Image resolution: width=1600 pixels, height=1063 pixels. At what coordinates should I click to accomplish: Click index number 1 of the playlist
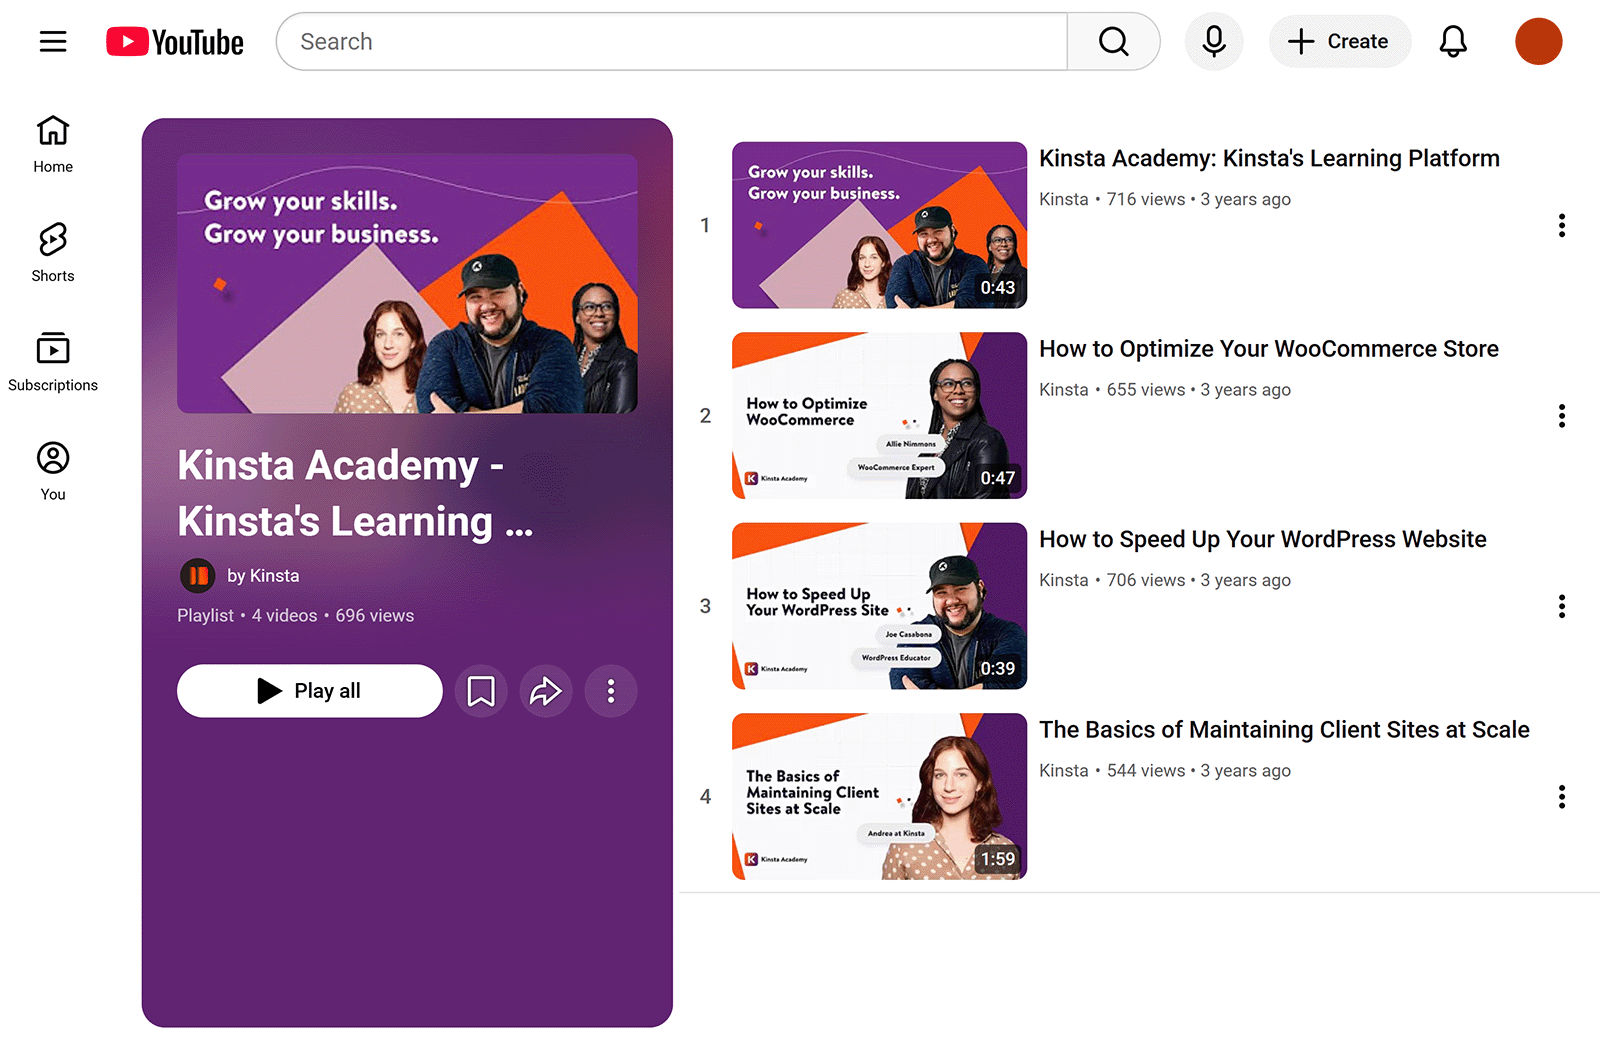[705, 225]
